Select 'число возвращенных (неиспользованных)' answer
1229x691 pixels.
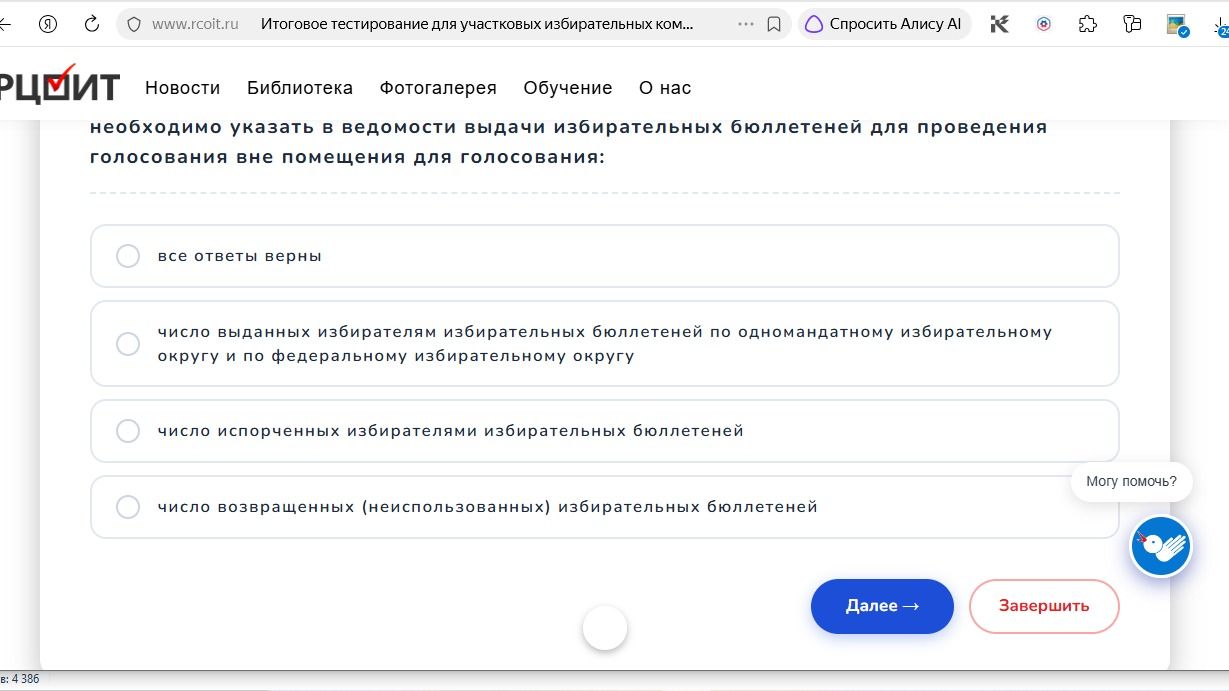[604, 507]
